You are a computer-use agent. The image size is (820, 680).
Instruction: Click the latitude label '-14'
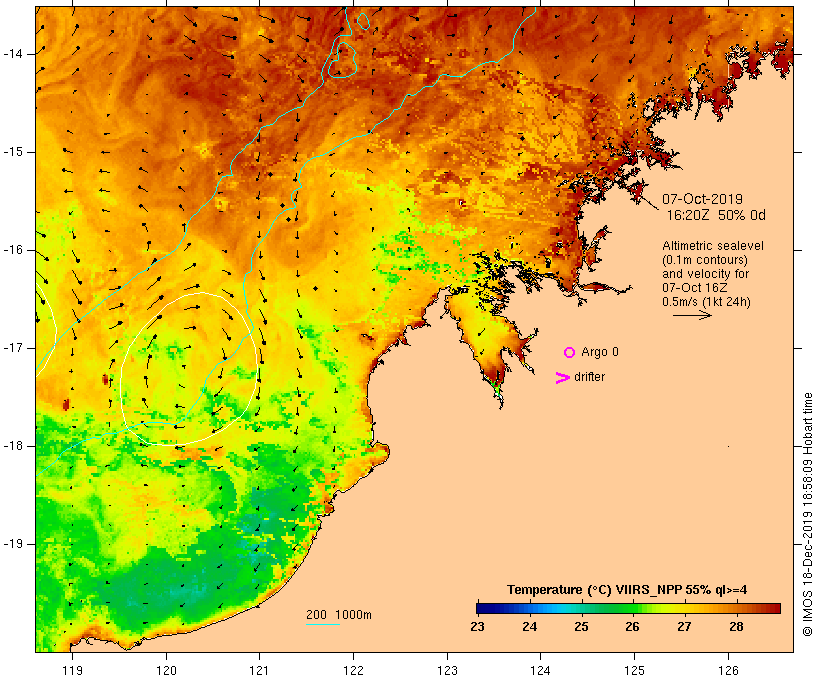[x=13, y=54]
